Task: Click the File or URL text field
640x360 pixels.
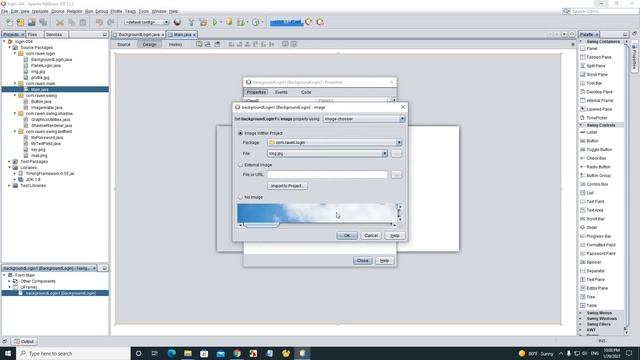Action: pyautogui.click(x=327, y=175)
